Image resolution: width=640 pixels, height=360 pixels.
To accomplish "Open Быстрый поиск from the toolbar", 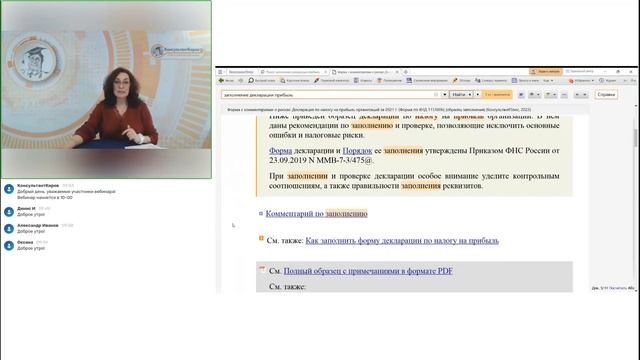I will pos(262,81).
